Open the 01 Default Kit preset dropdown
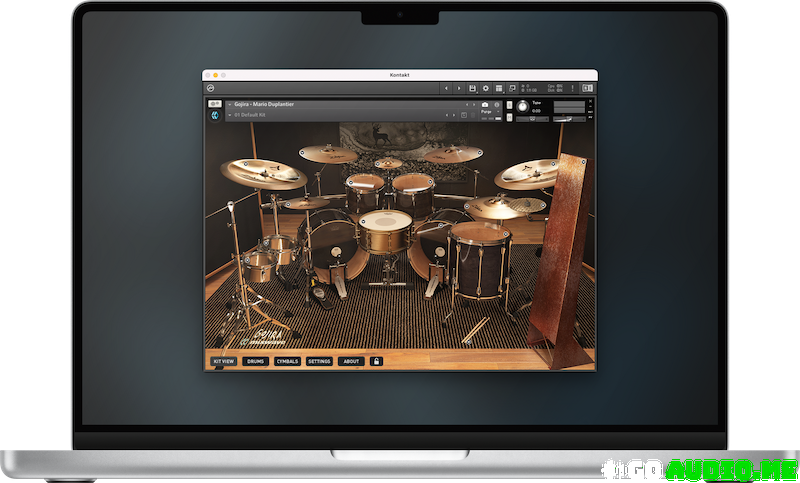Screen dimensions: 800x483 [x=229, y=115]
